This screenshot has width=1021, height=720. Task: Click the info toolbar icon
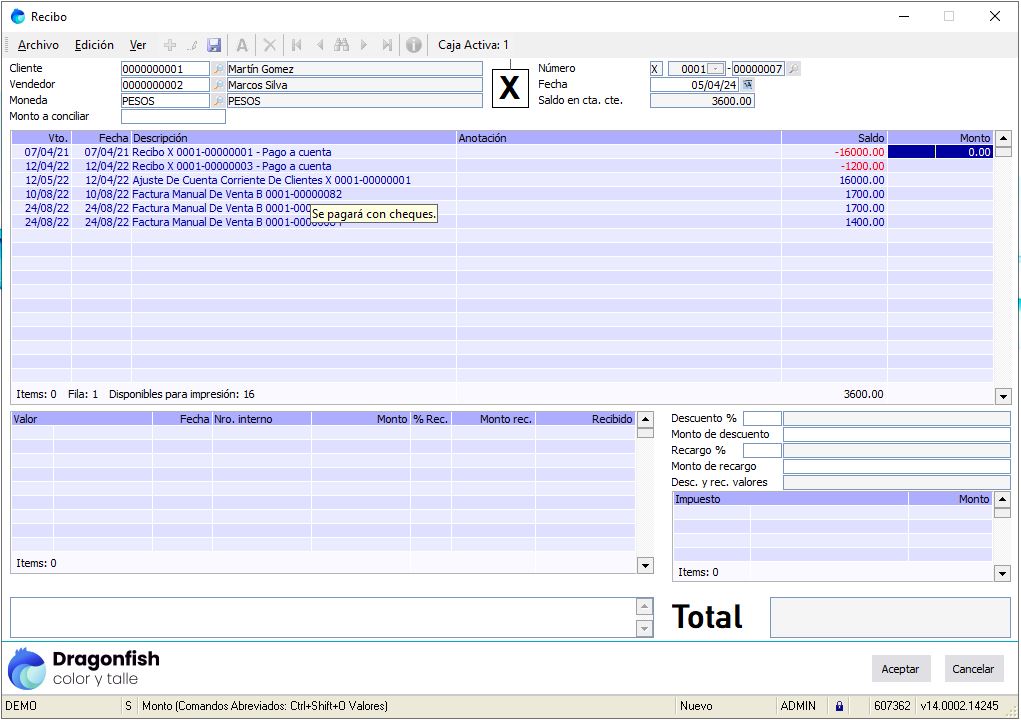[x=413, y=45]
